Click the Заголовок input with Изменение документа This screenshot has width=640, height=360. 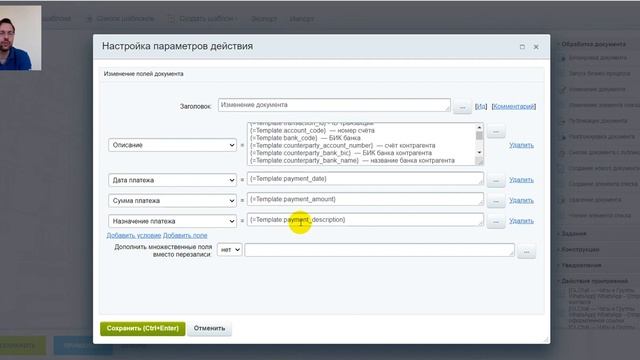click(334, 105)
